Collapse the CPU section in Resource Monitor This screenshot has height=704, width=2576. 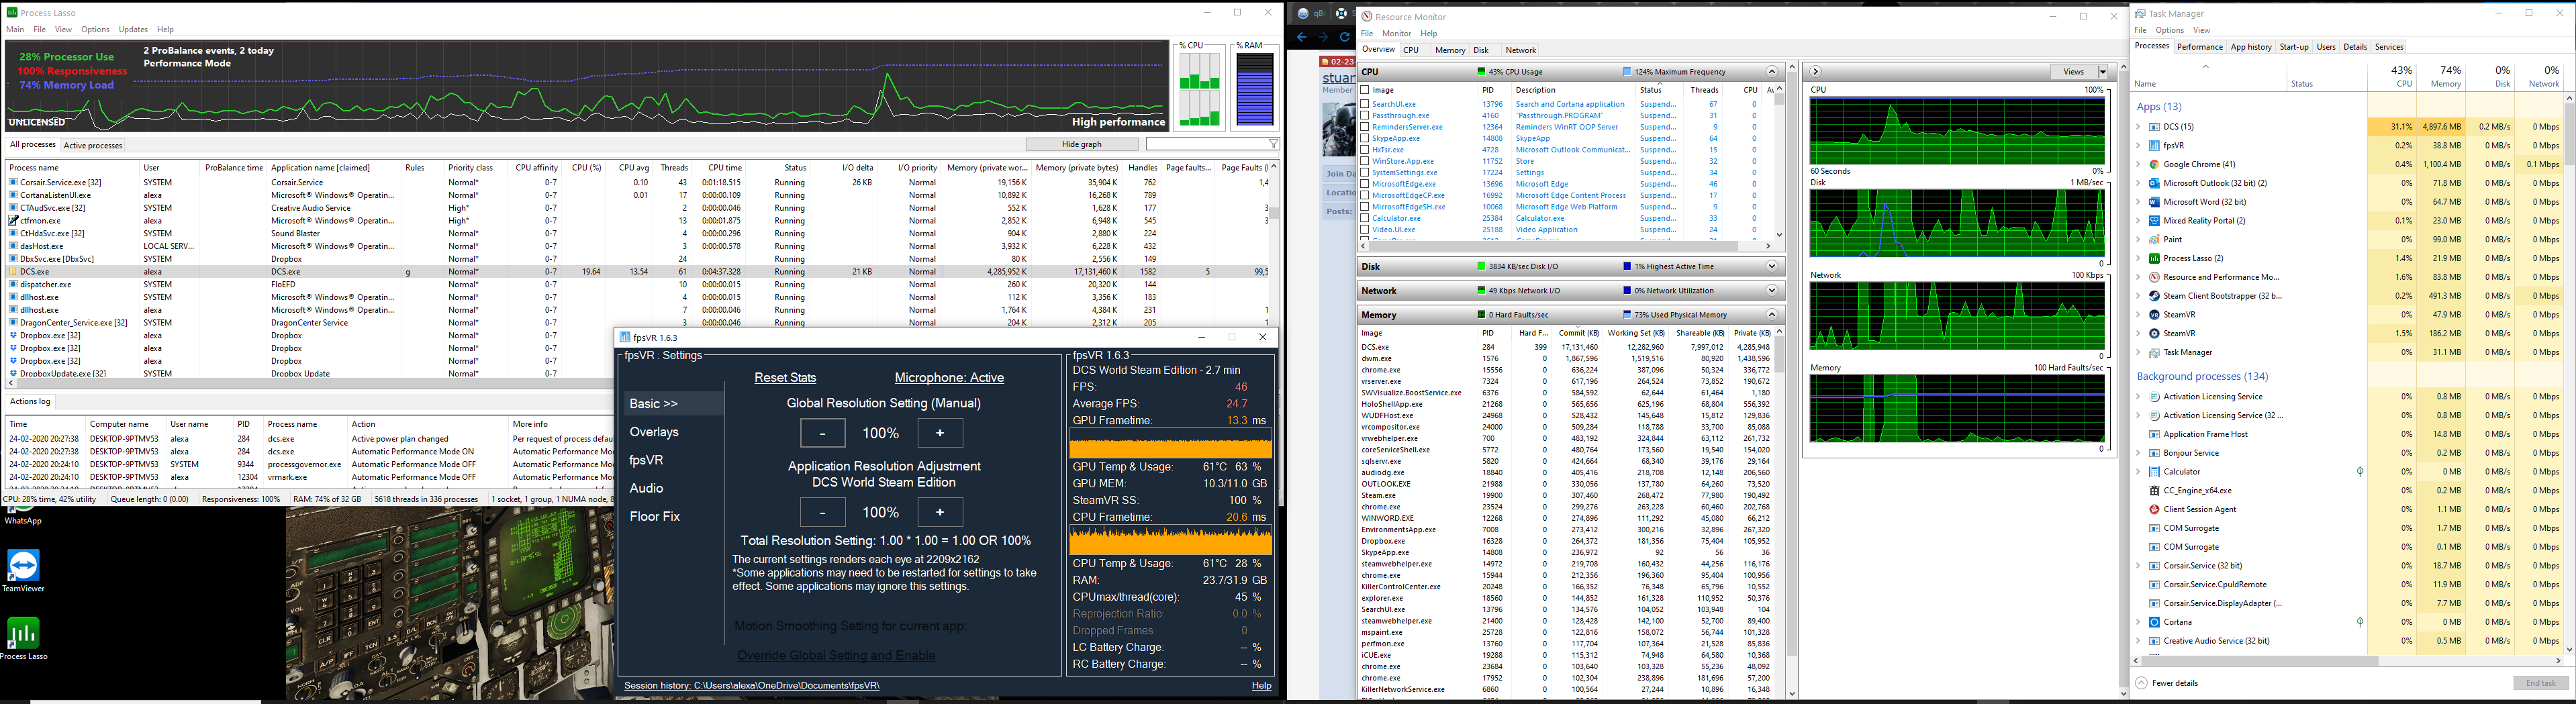1772,72
